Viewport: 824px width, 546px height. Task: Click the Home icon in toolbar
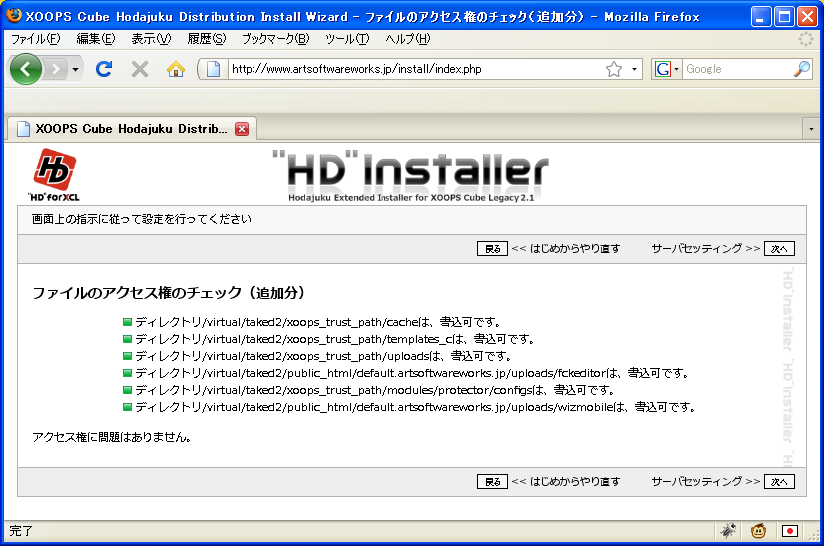(x=176, y=69)
